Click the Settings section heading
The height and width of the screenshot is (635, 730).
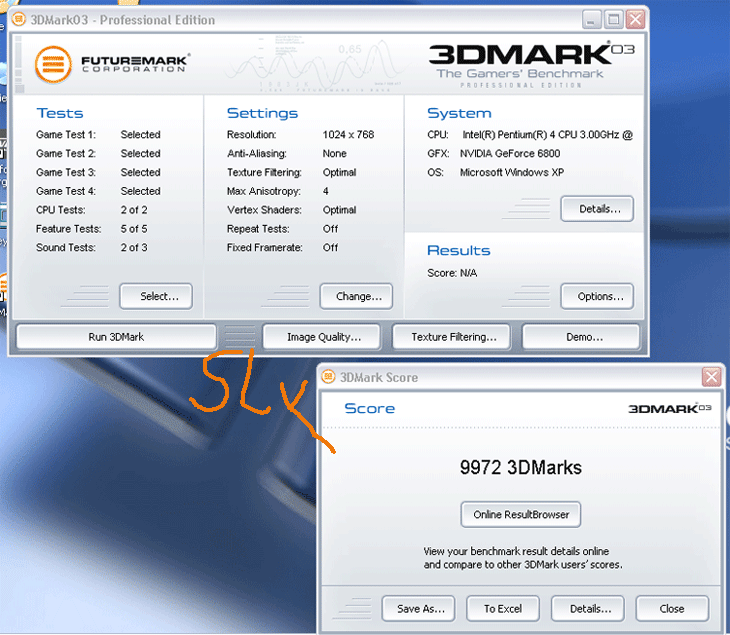click(x=262, y=113)
